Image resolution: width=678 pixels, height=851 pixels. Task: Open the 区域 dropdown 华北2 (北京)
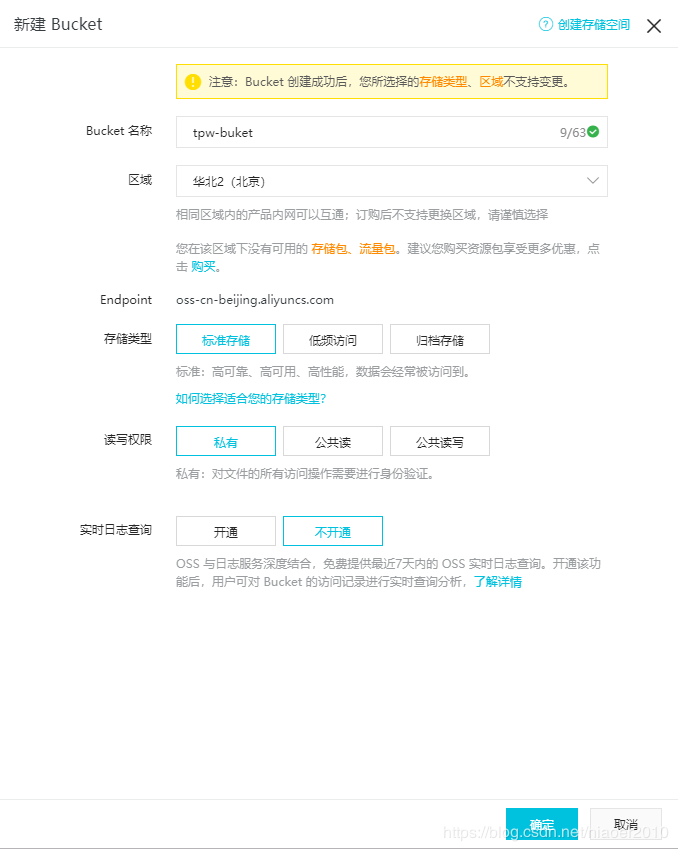391,181
